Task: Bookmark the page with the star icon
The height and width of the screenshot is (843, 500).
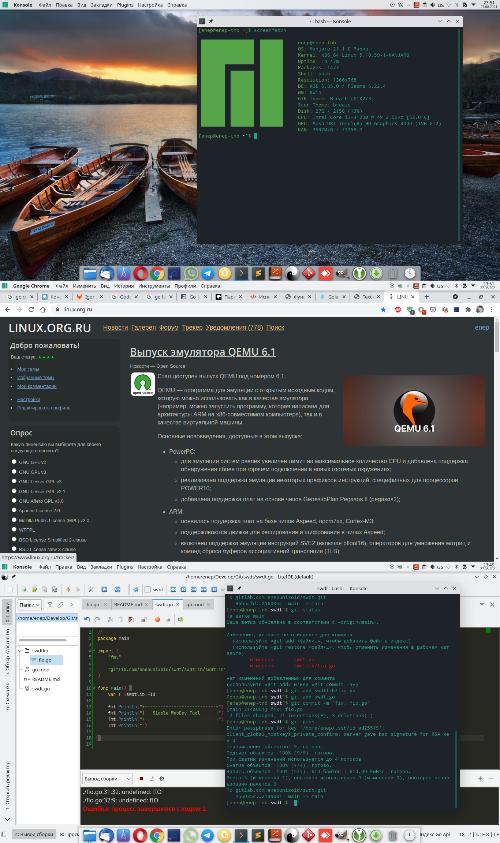Action: point(383,310)
